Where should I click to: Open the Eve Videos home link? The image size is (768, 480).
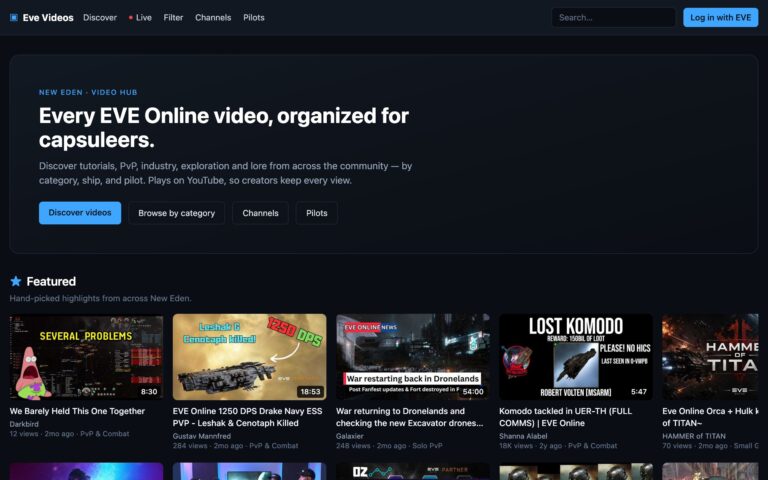[42, 18]
